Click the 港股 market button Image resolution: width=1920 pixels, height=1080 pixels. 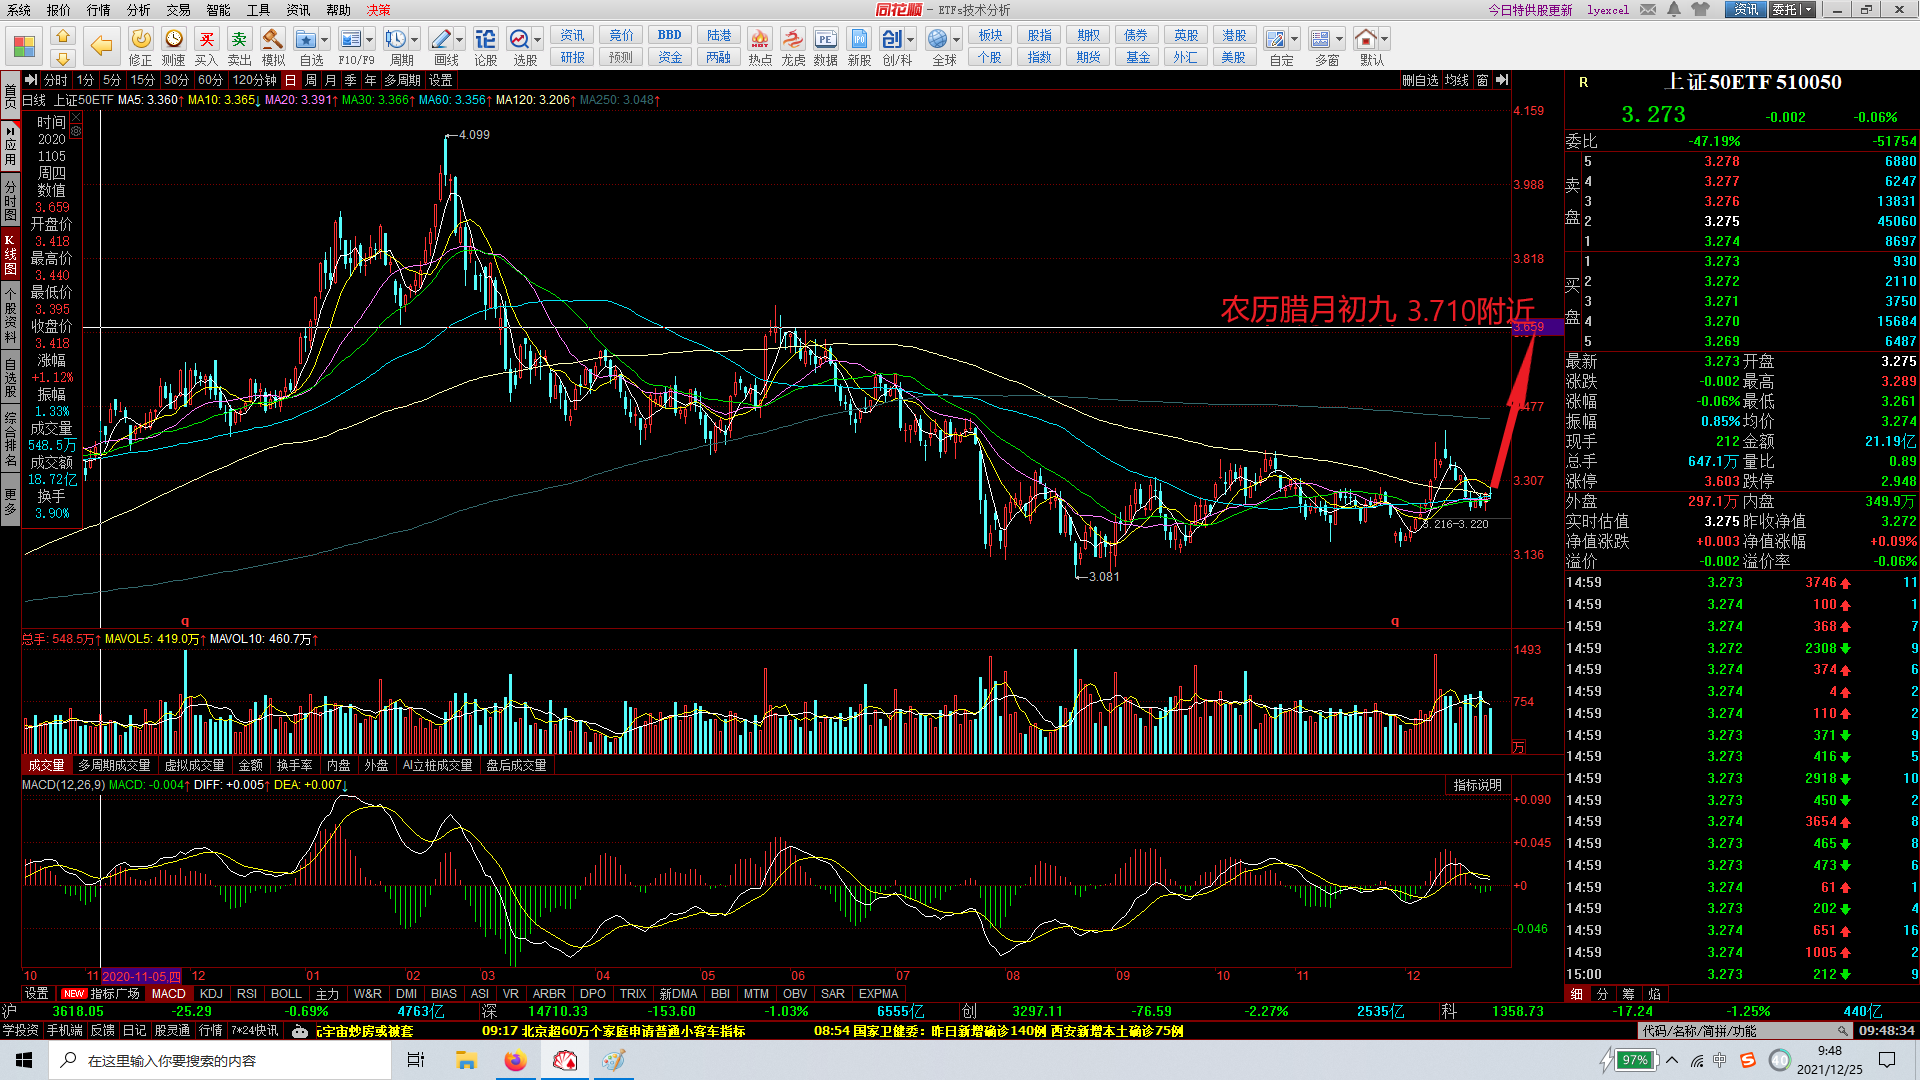1234,35
